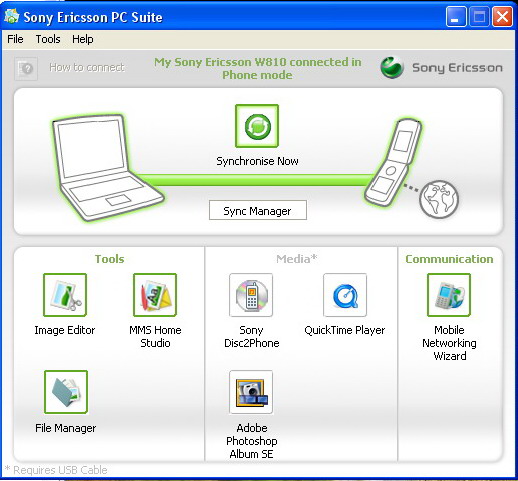This screenshot has width=518, height=481.
Task: Click the How to connect help icon
Action: click(x=26, y=69)
